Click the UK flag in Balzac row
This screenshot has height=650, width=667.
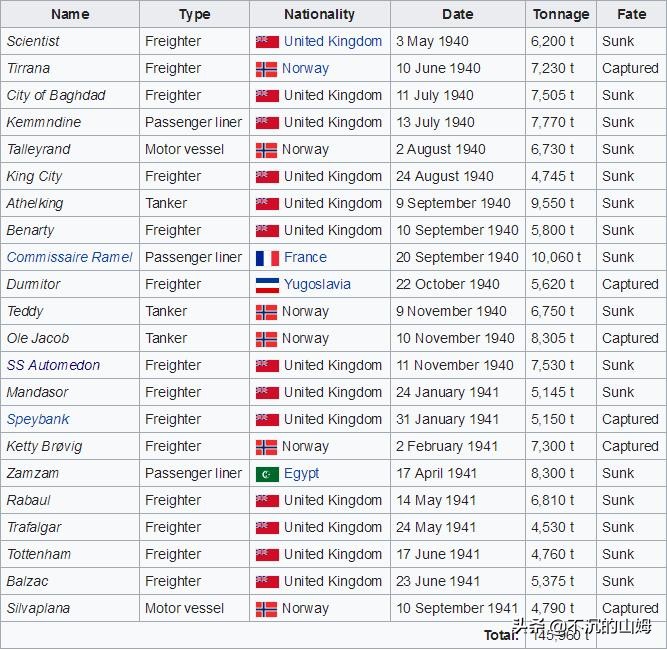tap(267, 581)
